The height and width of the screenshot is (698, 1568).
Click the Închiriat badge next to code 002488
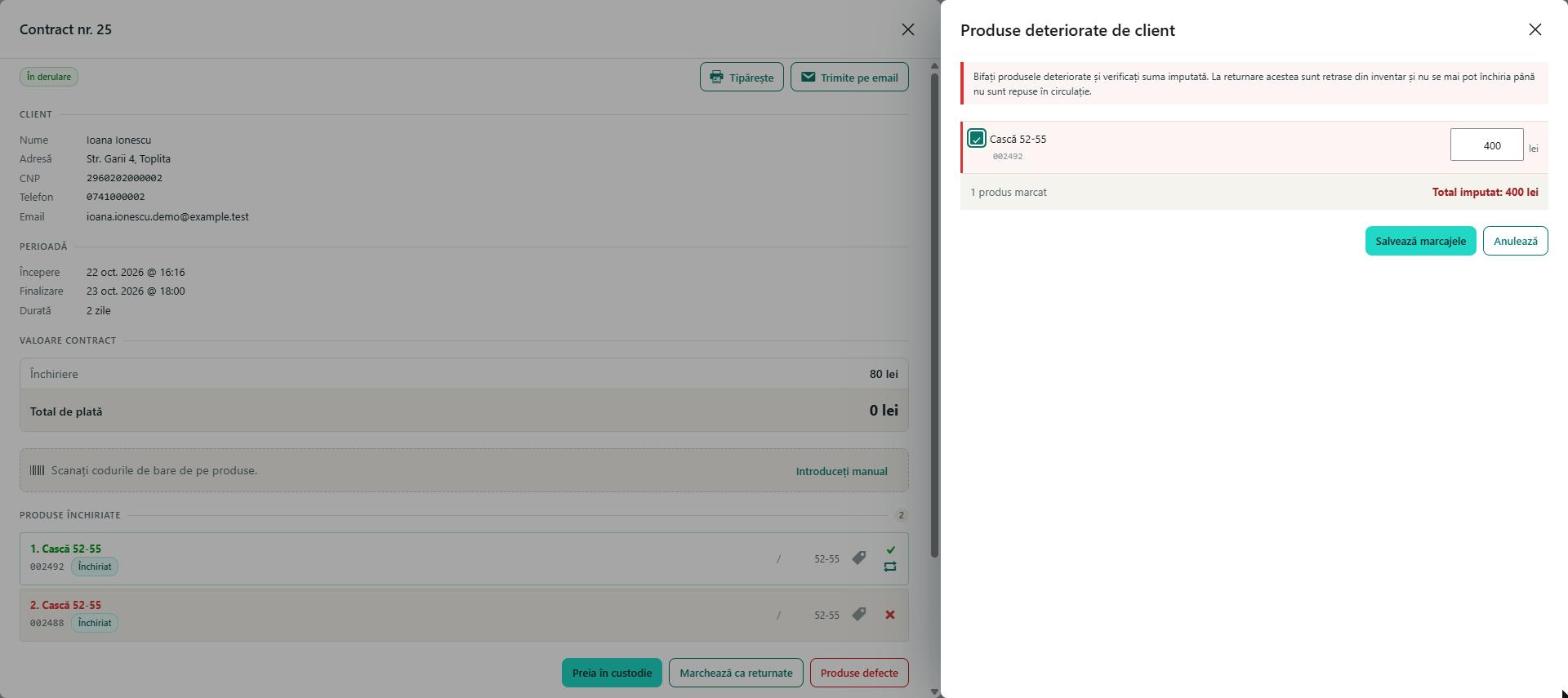click(95, 623)
